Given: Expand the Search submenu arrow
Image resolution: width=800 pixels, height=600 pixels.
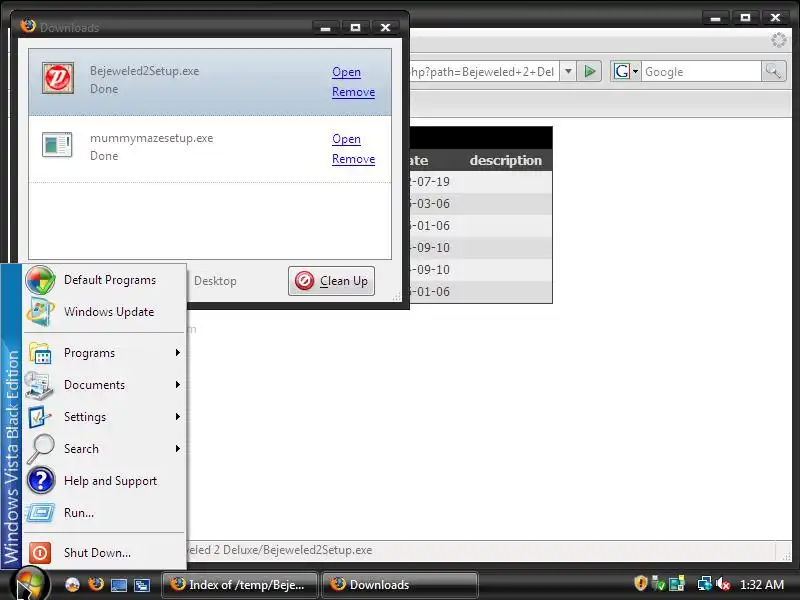Looking at the screenshot, I should coord(178,448).
